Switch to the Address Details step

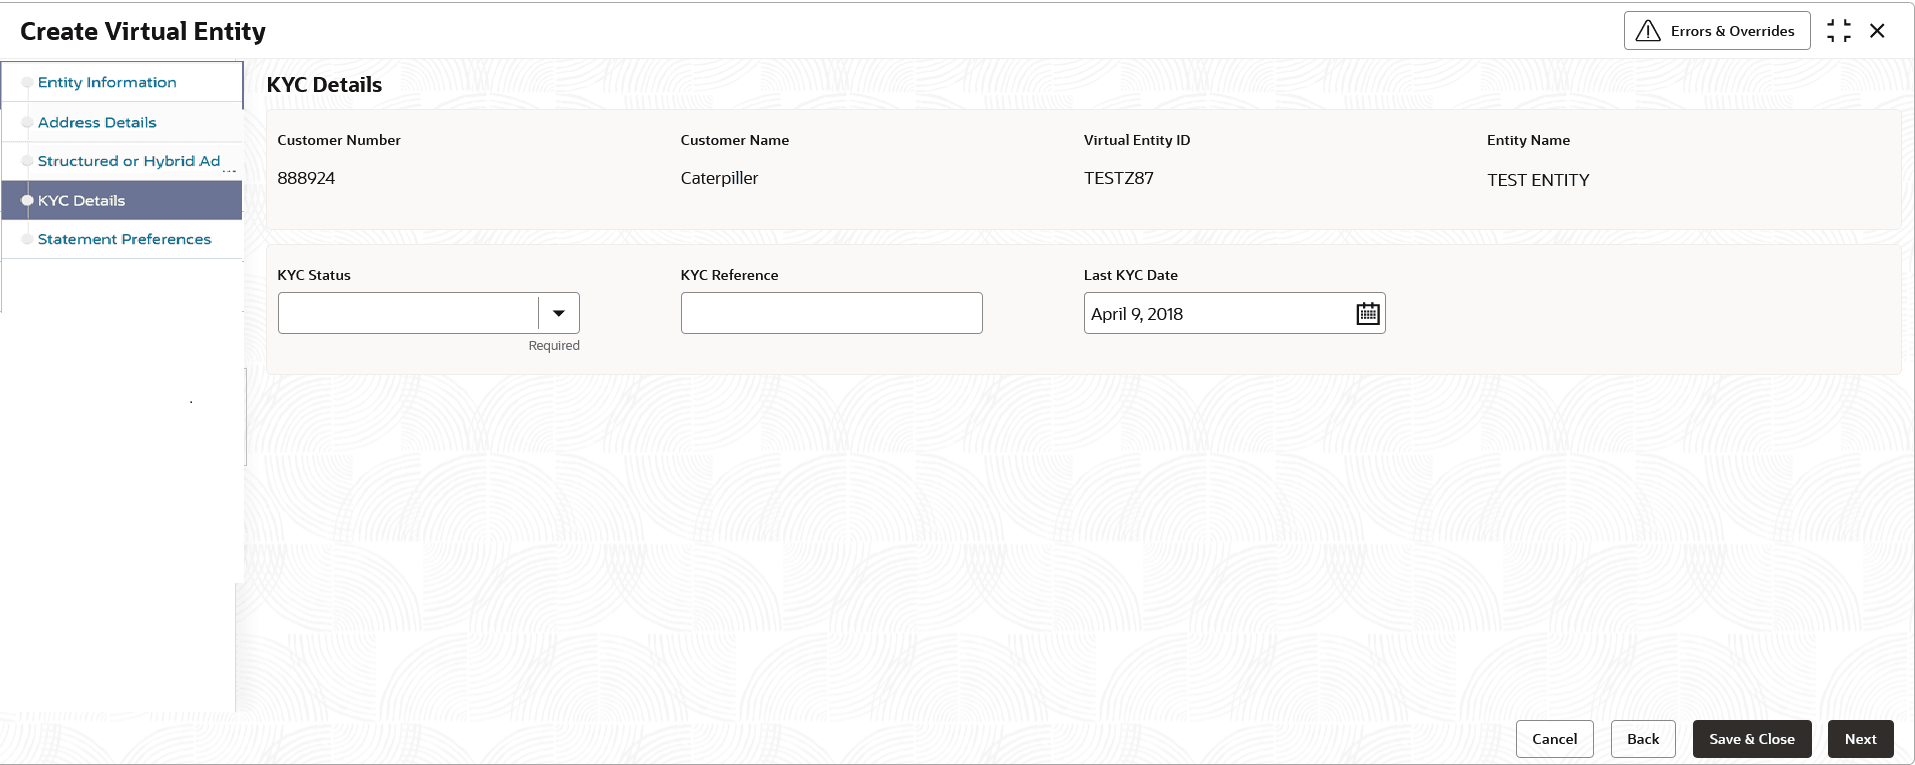pyautogui.click(x=97, y=123)
